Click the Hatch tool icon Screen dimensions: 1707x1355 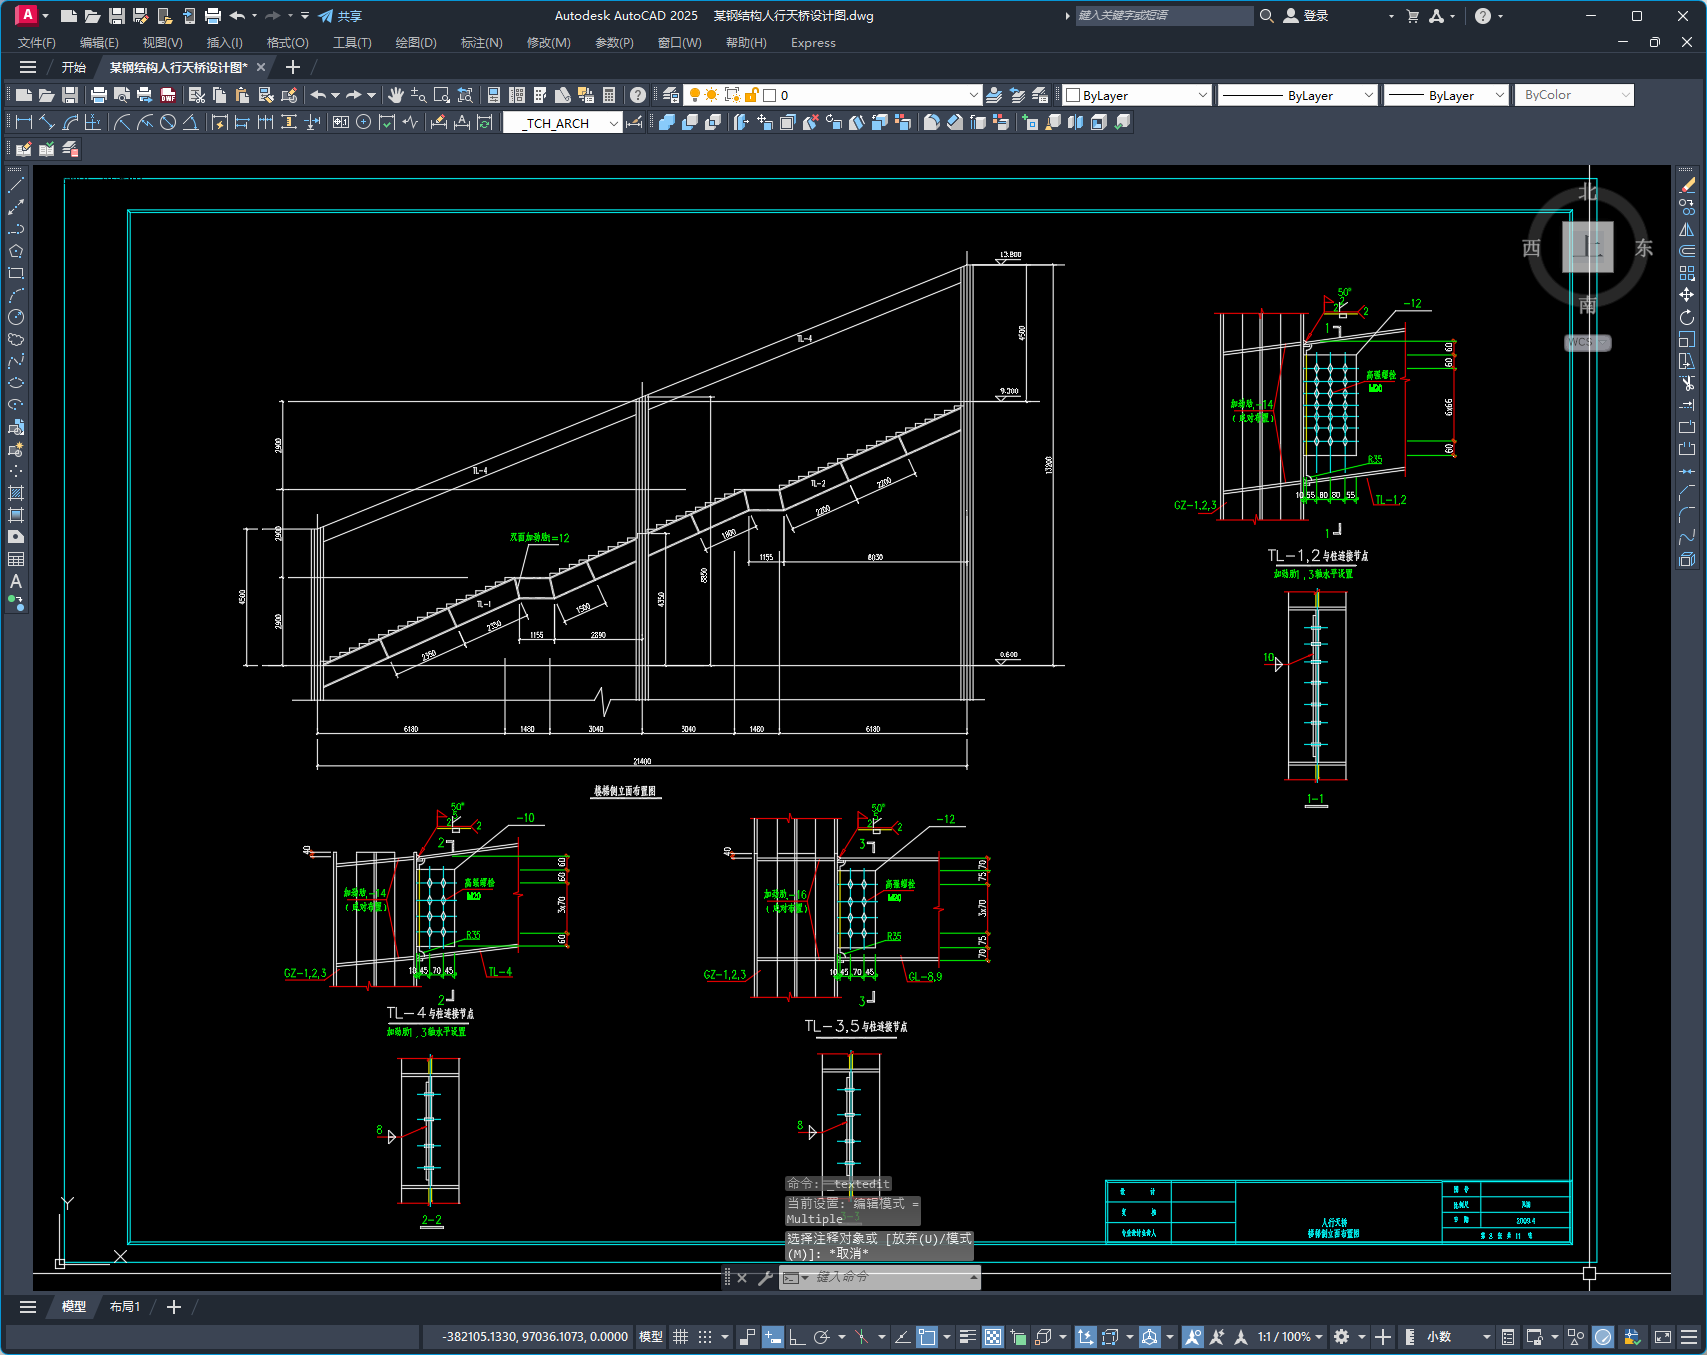click(x=16, y=493)
